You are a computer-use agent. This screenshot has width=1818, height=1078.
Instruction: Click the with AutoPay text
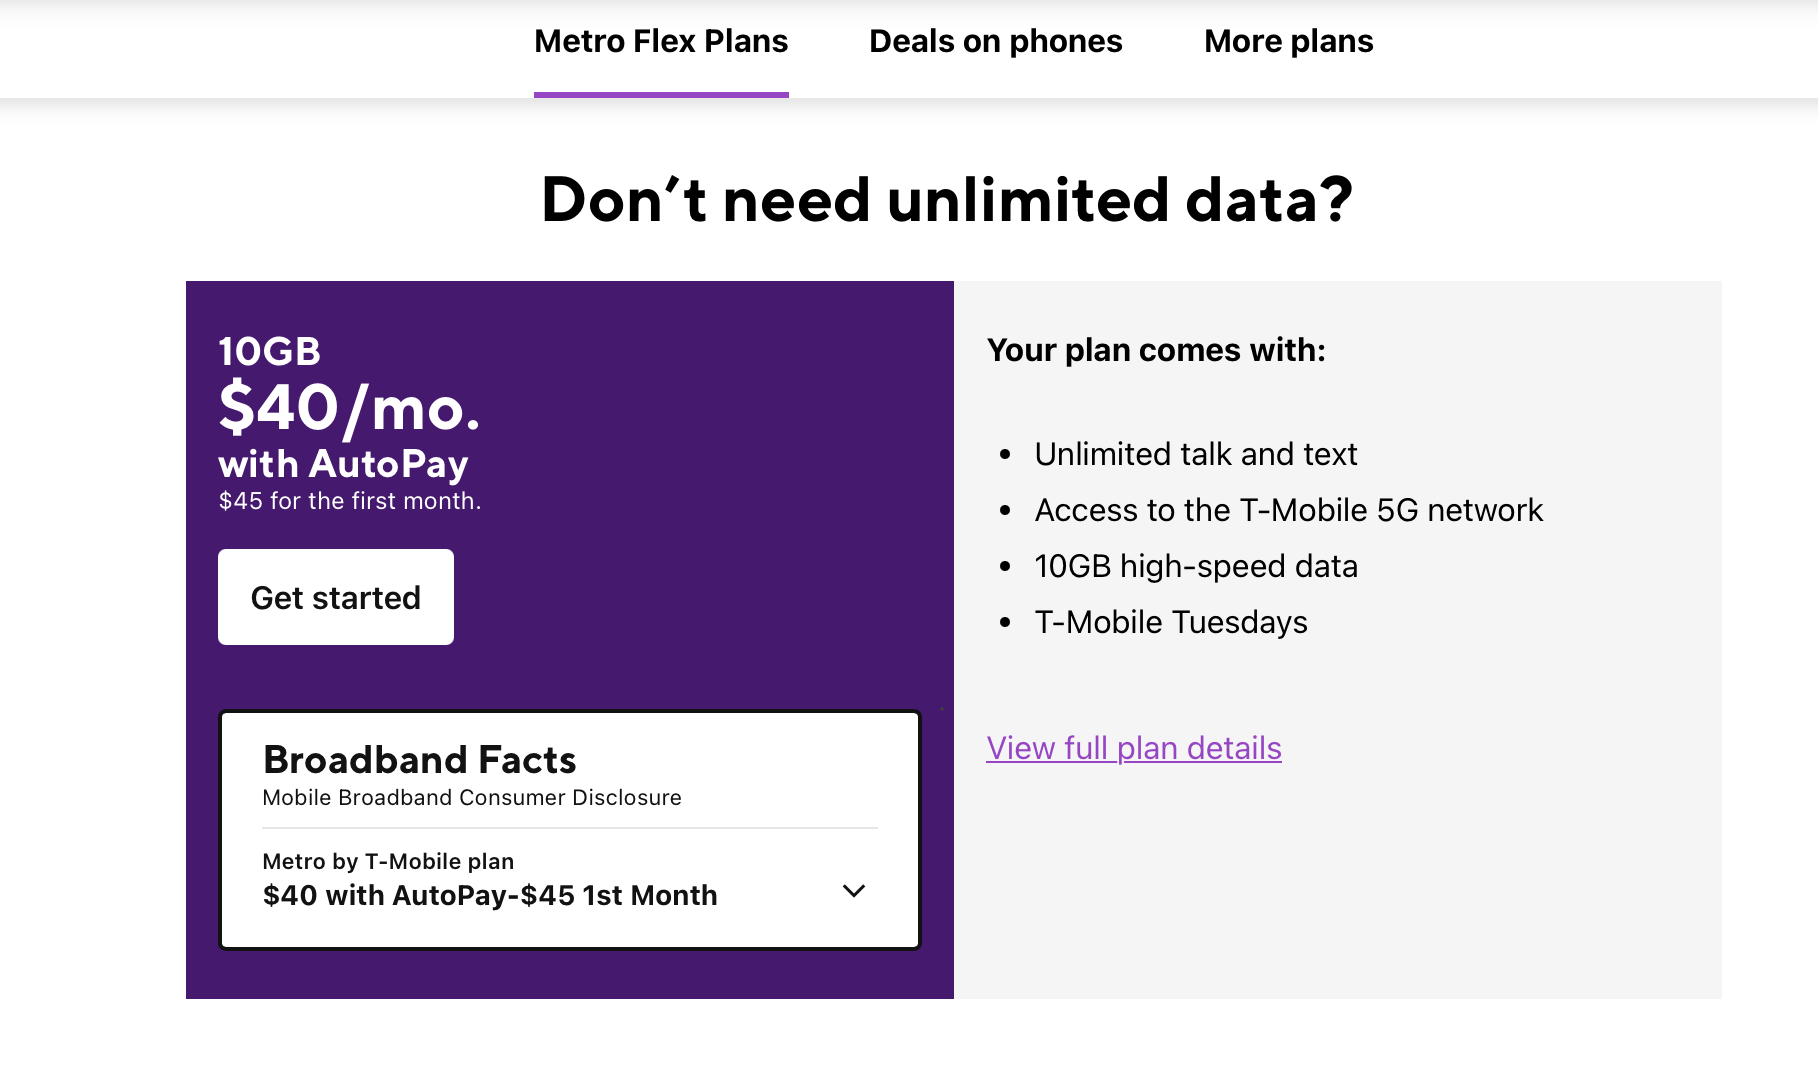click(343, 463)
